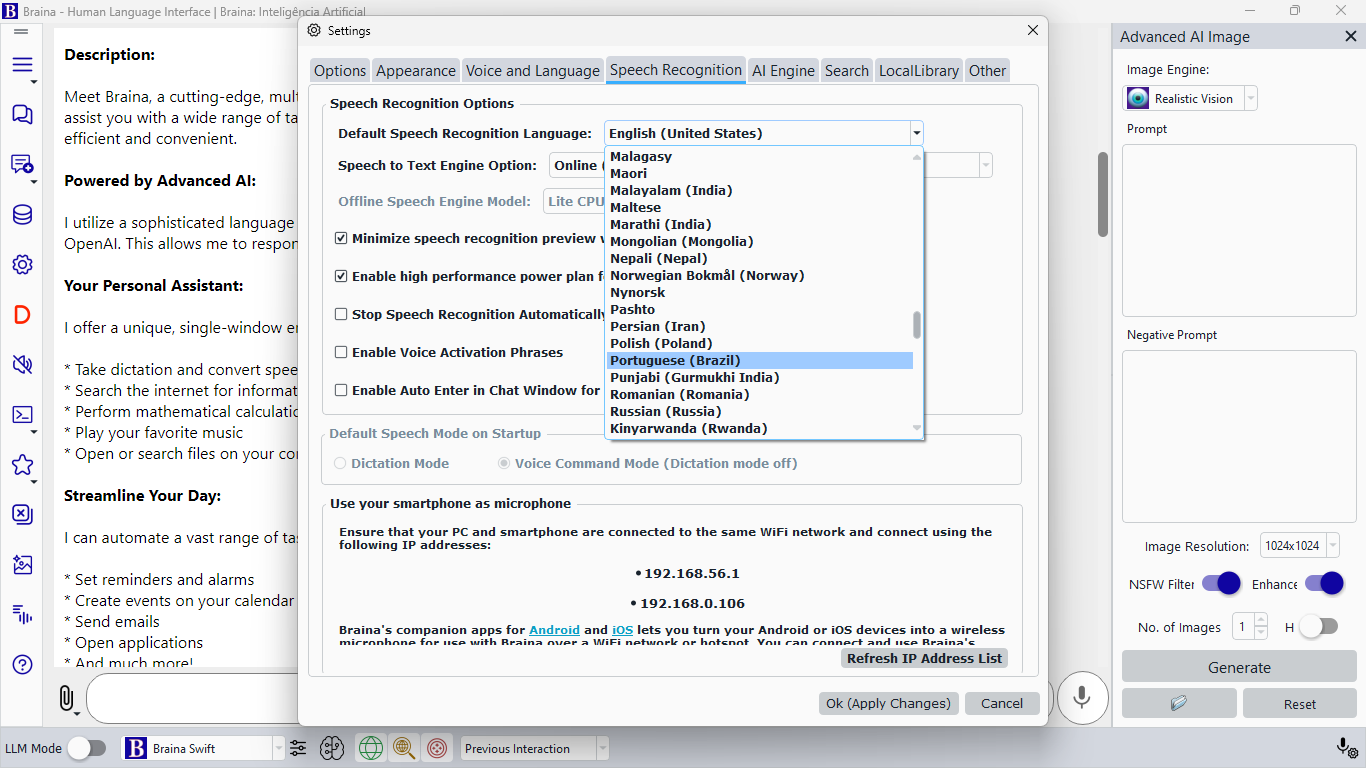Switch to the Options tab
Image resolution: width=1366 pixels, height=768 pixels.
coord(340,70)
